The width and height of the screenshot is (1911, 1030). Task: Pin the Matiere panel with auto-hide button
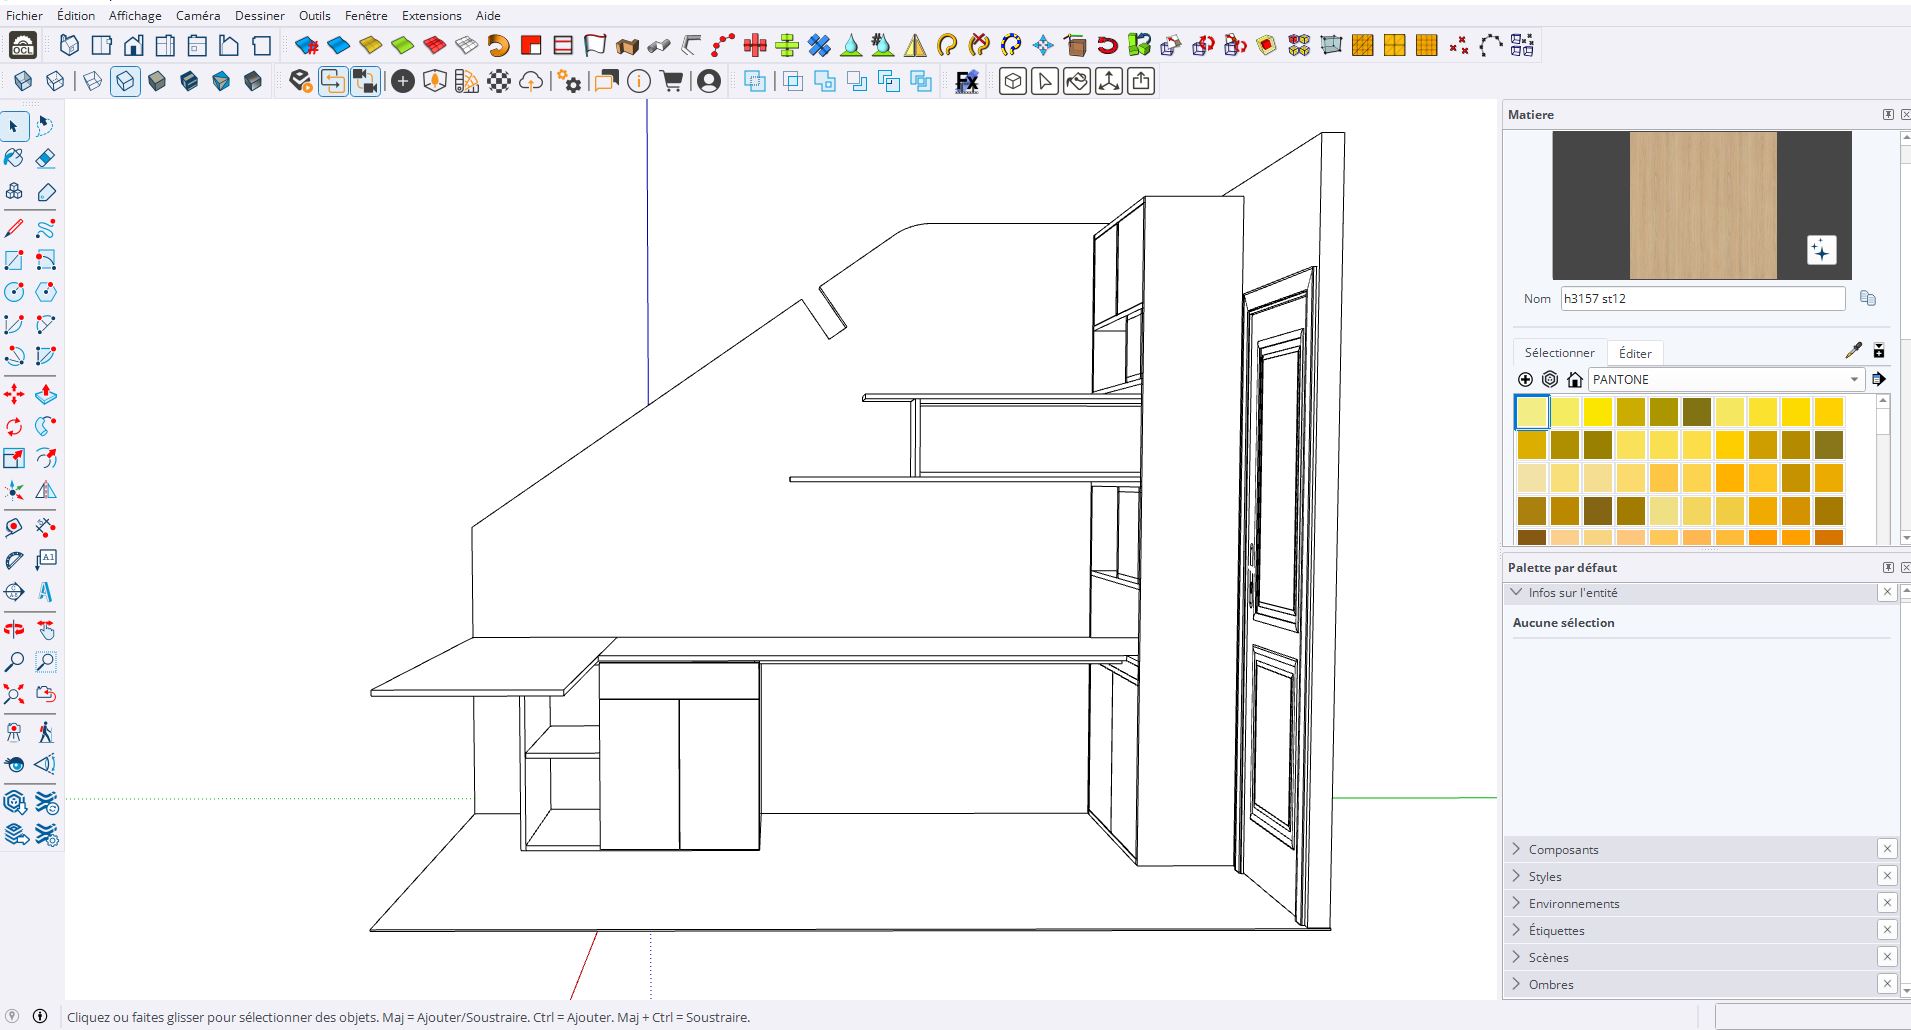click(1888, 115)
